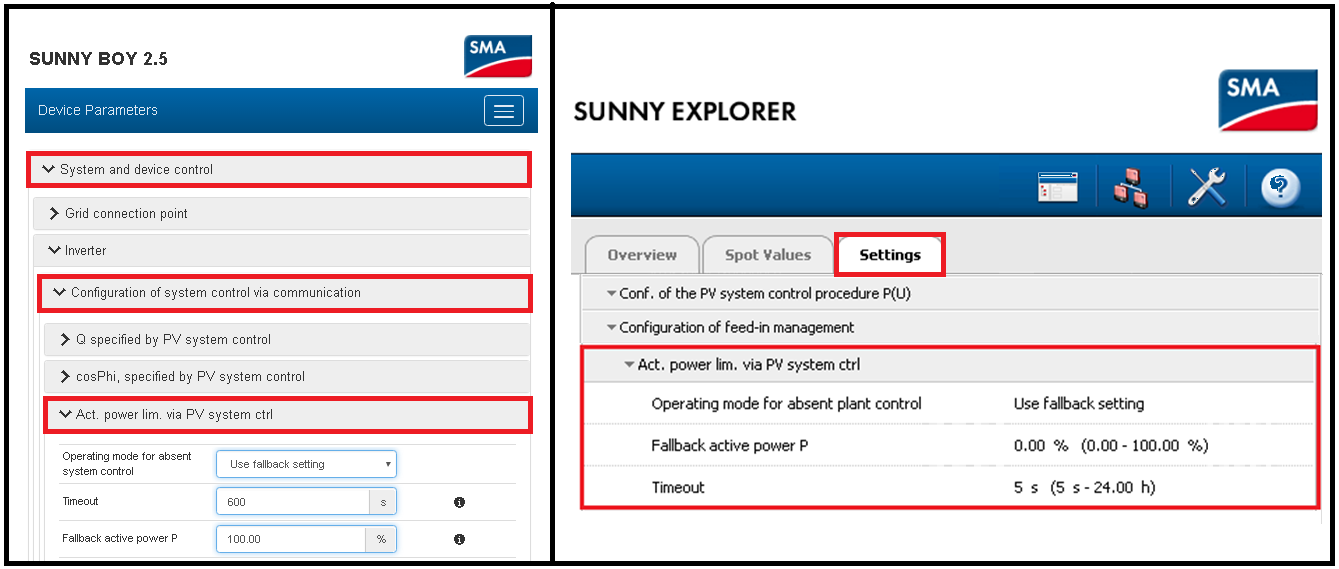This screenshot has height=569, width=1339.
Task: Collapse Configuration of feed-in management
Action: point(735,328)
